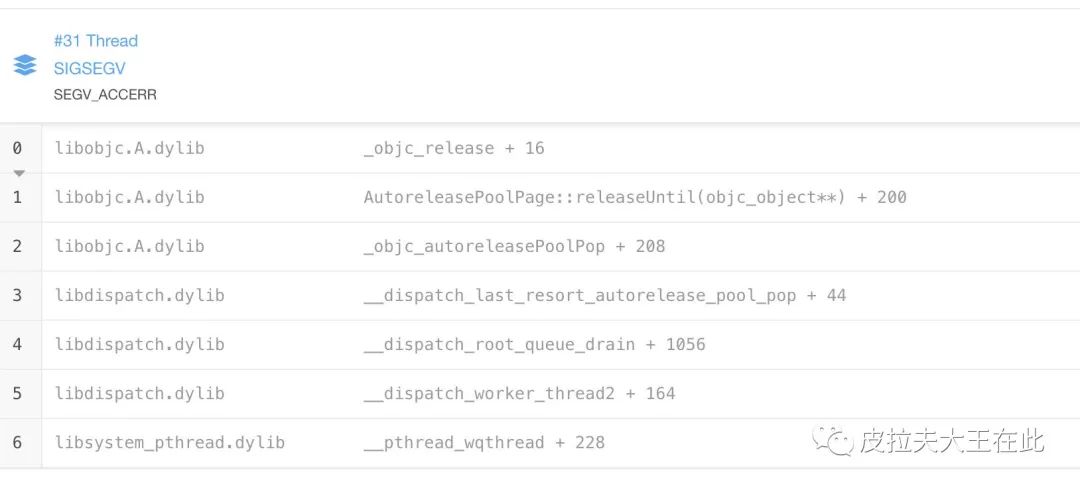Image resolution: width=1080 pixels, height=488 pixels.
Task: Click the libsystem_pthread.dylib library name
Action: click(x=170, y=443)
